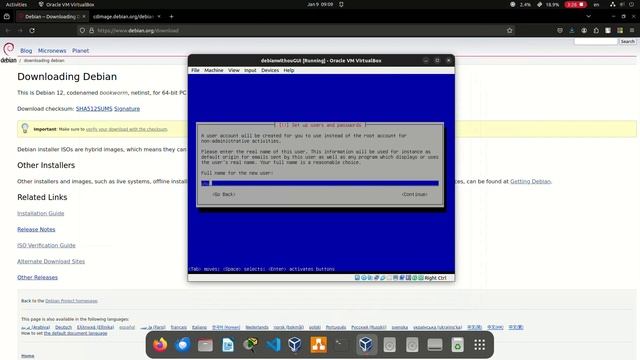Screen dimensions: 640x360
Task: Go back in Firefox history
Action: (7, 30)
